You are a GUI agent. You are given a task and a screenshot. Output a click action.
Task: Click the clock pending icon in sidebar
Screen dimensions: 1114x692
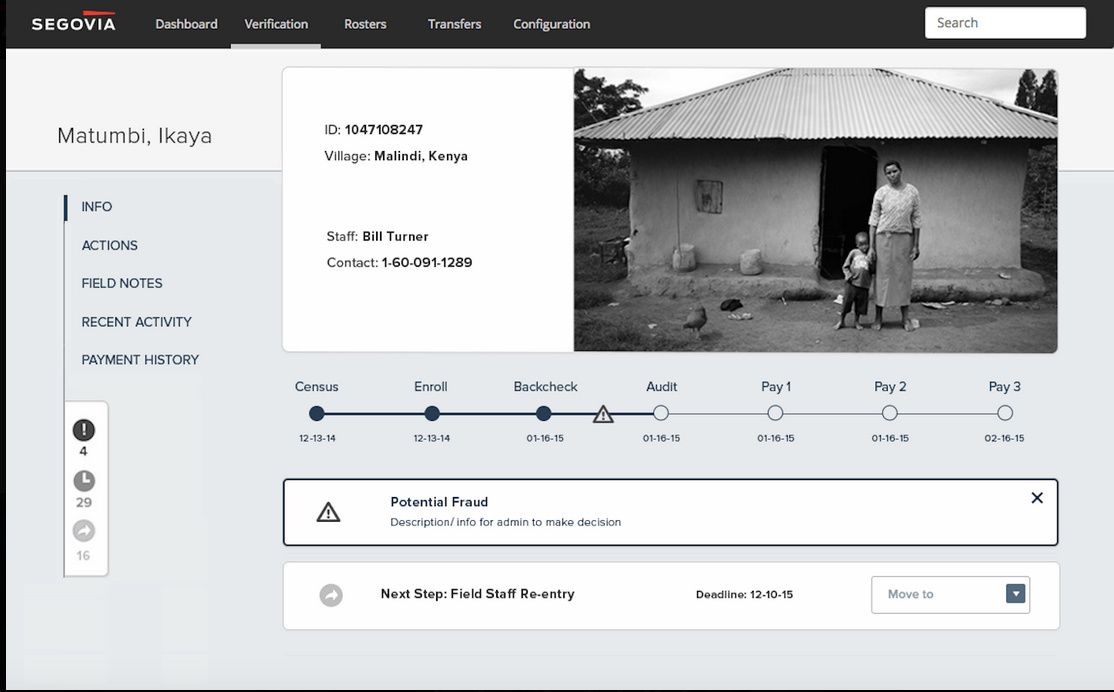(x=84, y=481)
